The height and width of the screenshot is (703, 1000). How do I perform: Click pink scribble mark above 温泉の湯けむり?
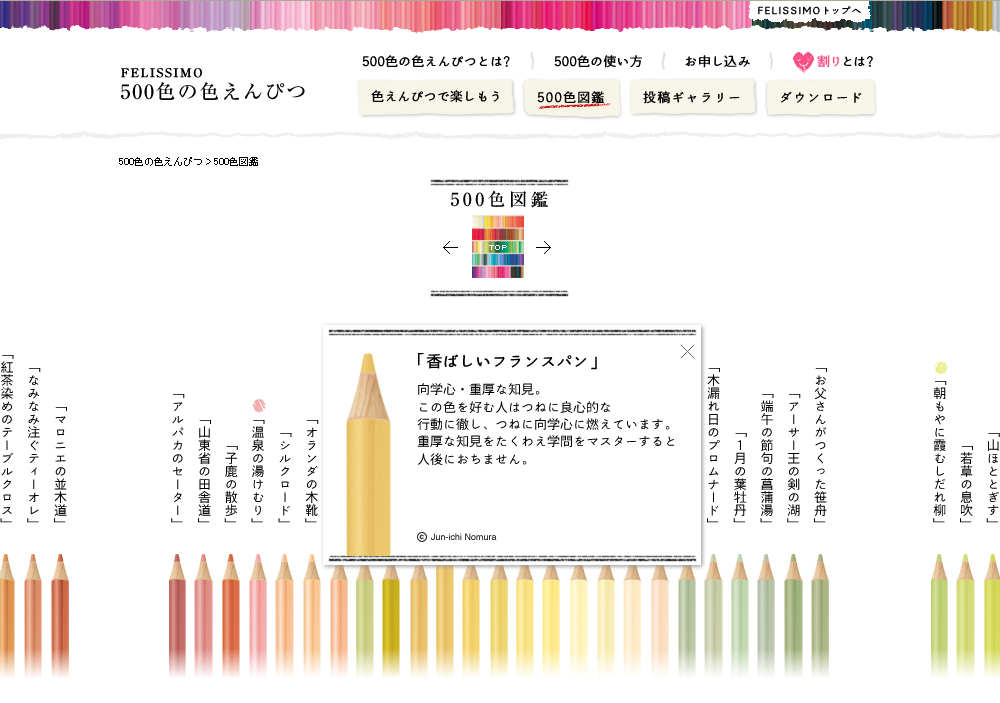(x=258, y=405)
